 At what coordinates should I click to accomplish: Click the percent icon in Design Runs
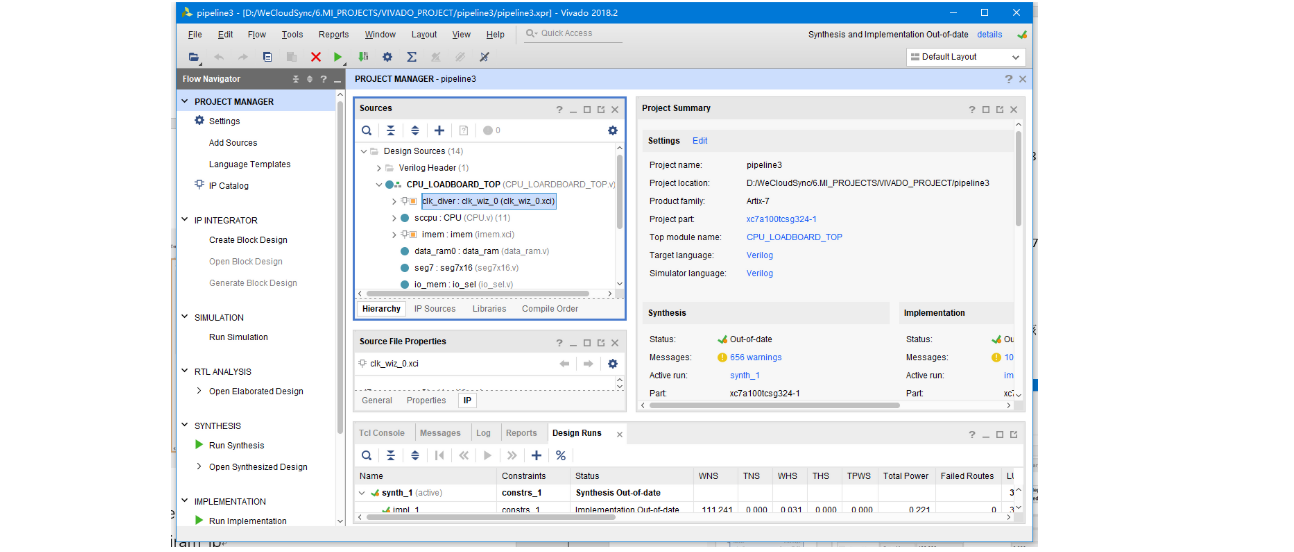(561, 455)
